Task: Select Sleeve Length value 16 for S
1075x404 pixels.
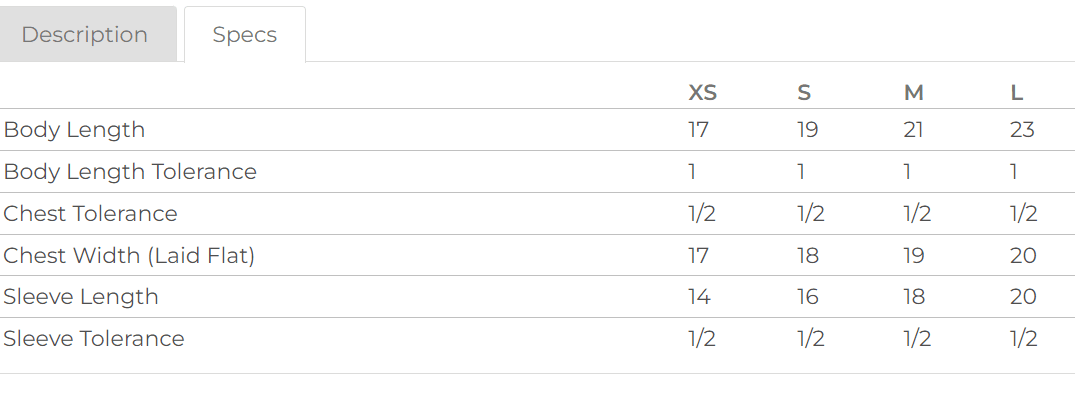Action: [808, 297]
